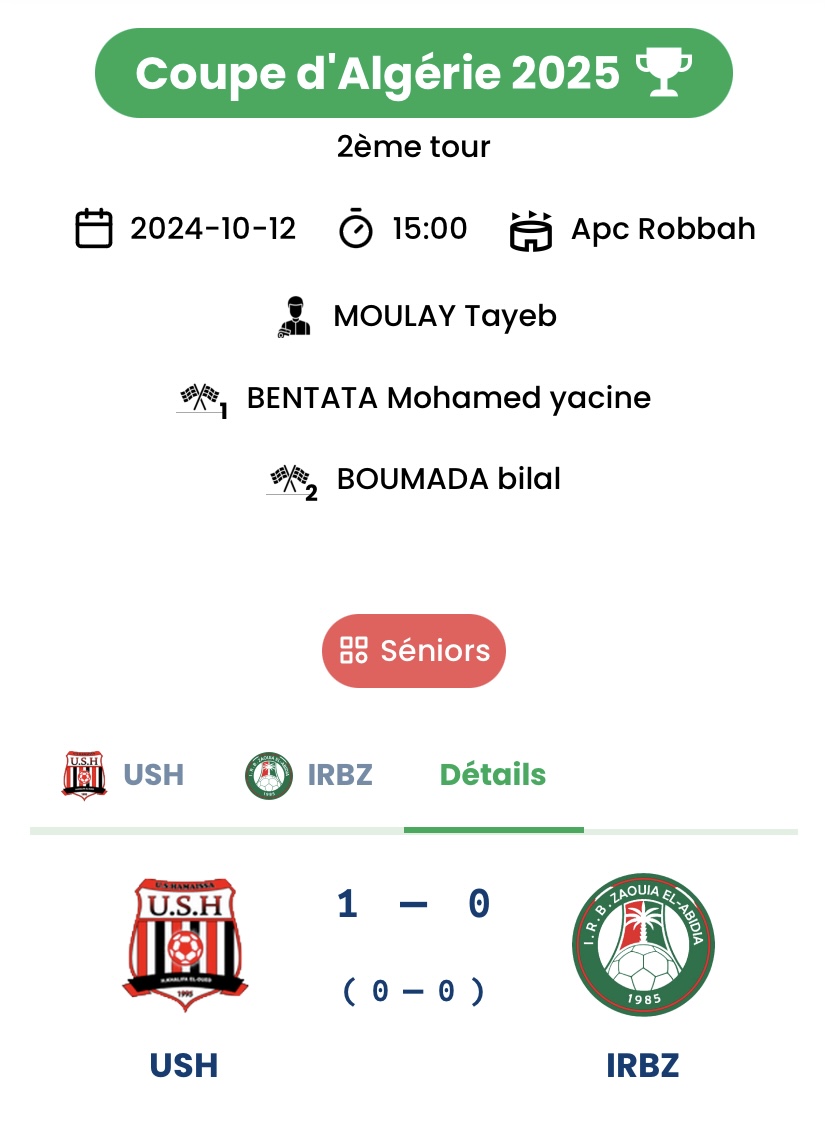Open the large U.S.H team crest
This screenshot has height=1136, width=825.
(x=184, y=945)
